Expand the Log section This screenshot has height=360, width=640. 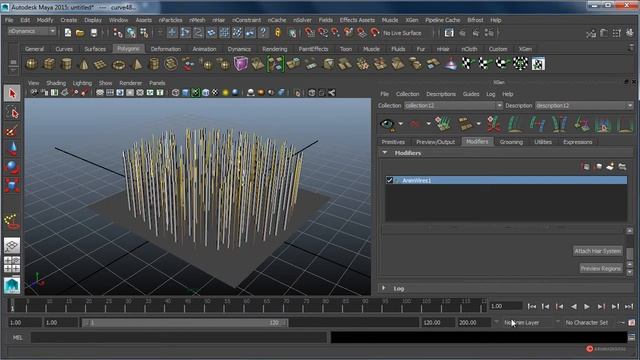point(384,288)
